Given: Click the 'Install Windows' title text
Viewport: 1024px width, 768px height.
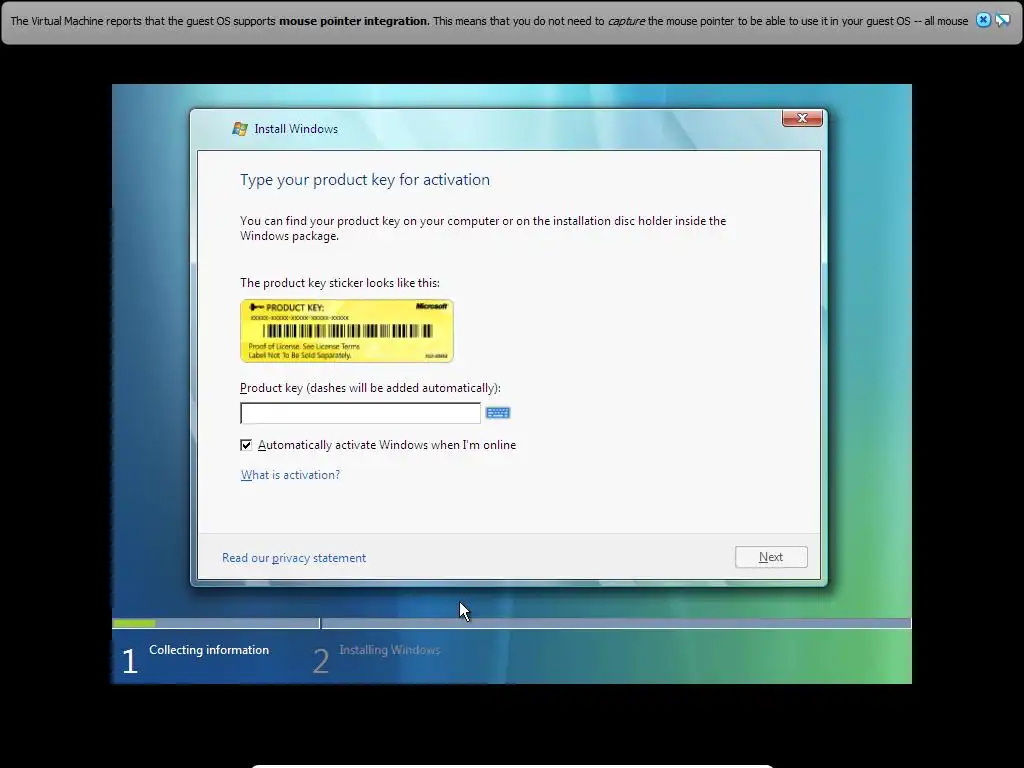Looking at the screenshot, I should click(x=296, y=129).
